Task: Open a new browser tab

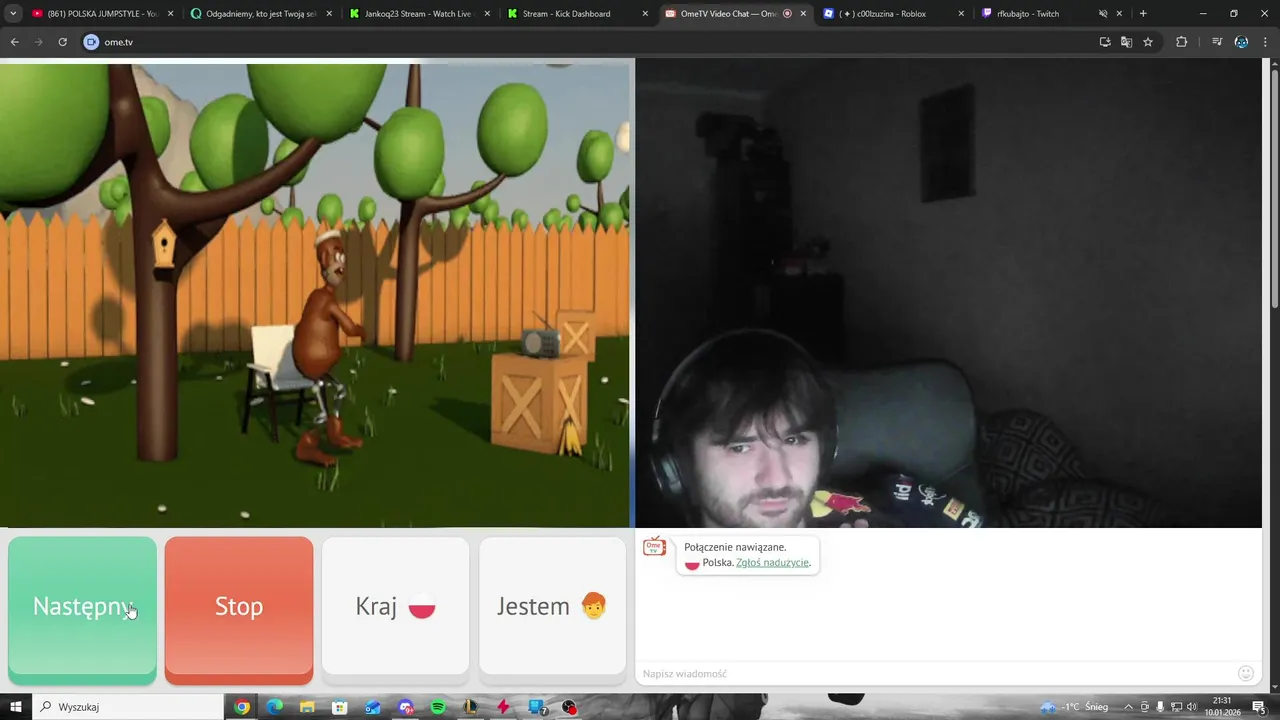Action: [x=1143, y=14]
